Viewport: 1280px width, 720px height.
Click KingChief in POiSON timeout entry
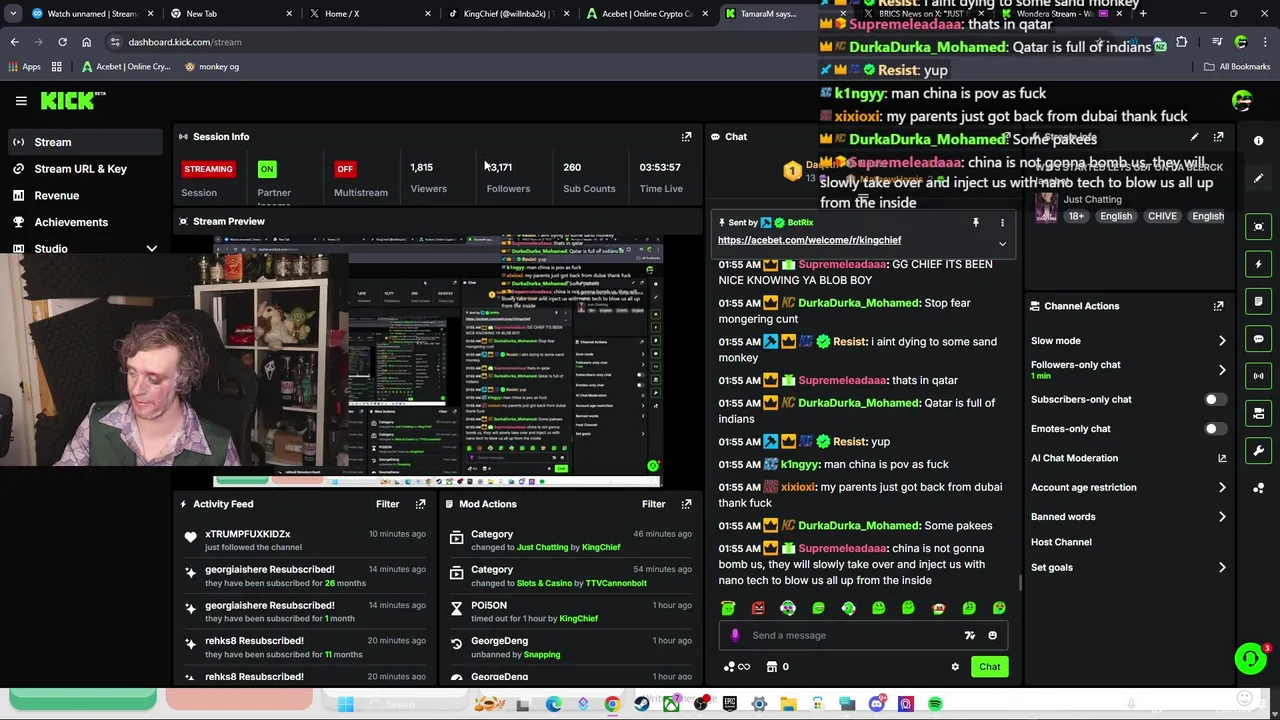click(x=578, y=619)
